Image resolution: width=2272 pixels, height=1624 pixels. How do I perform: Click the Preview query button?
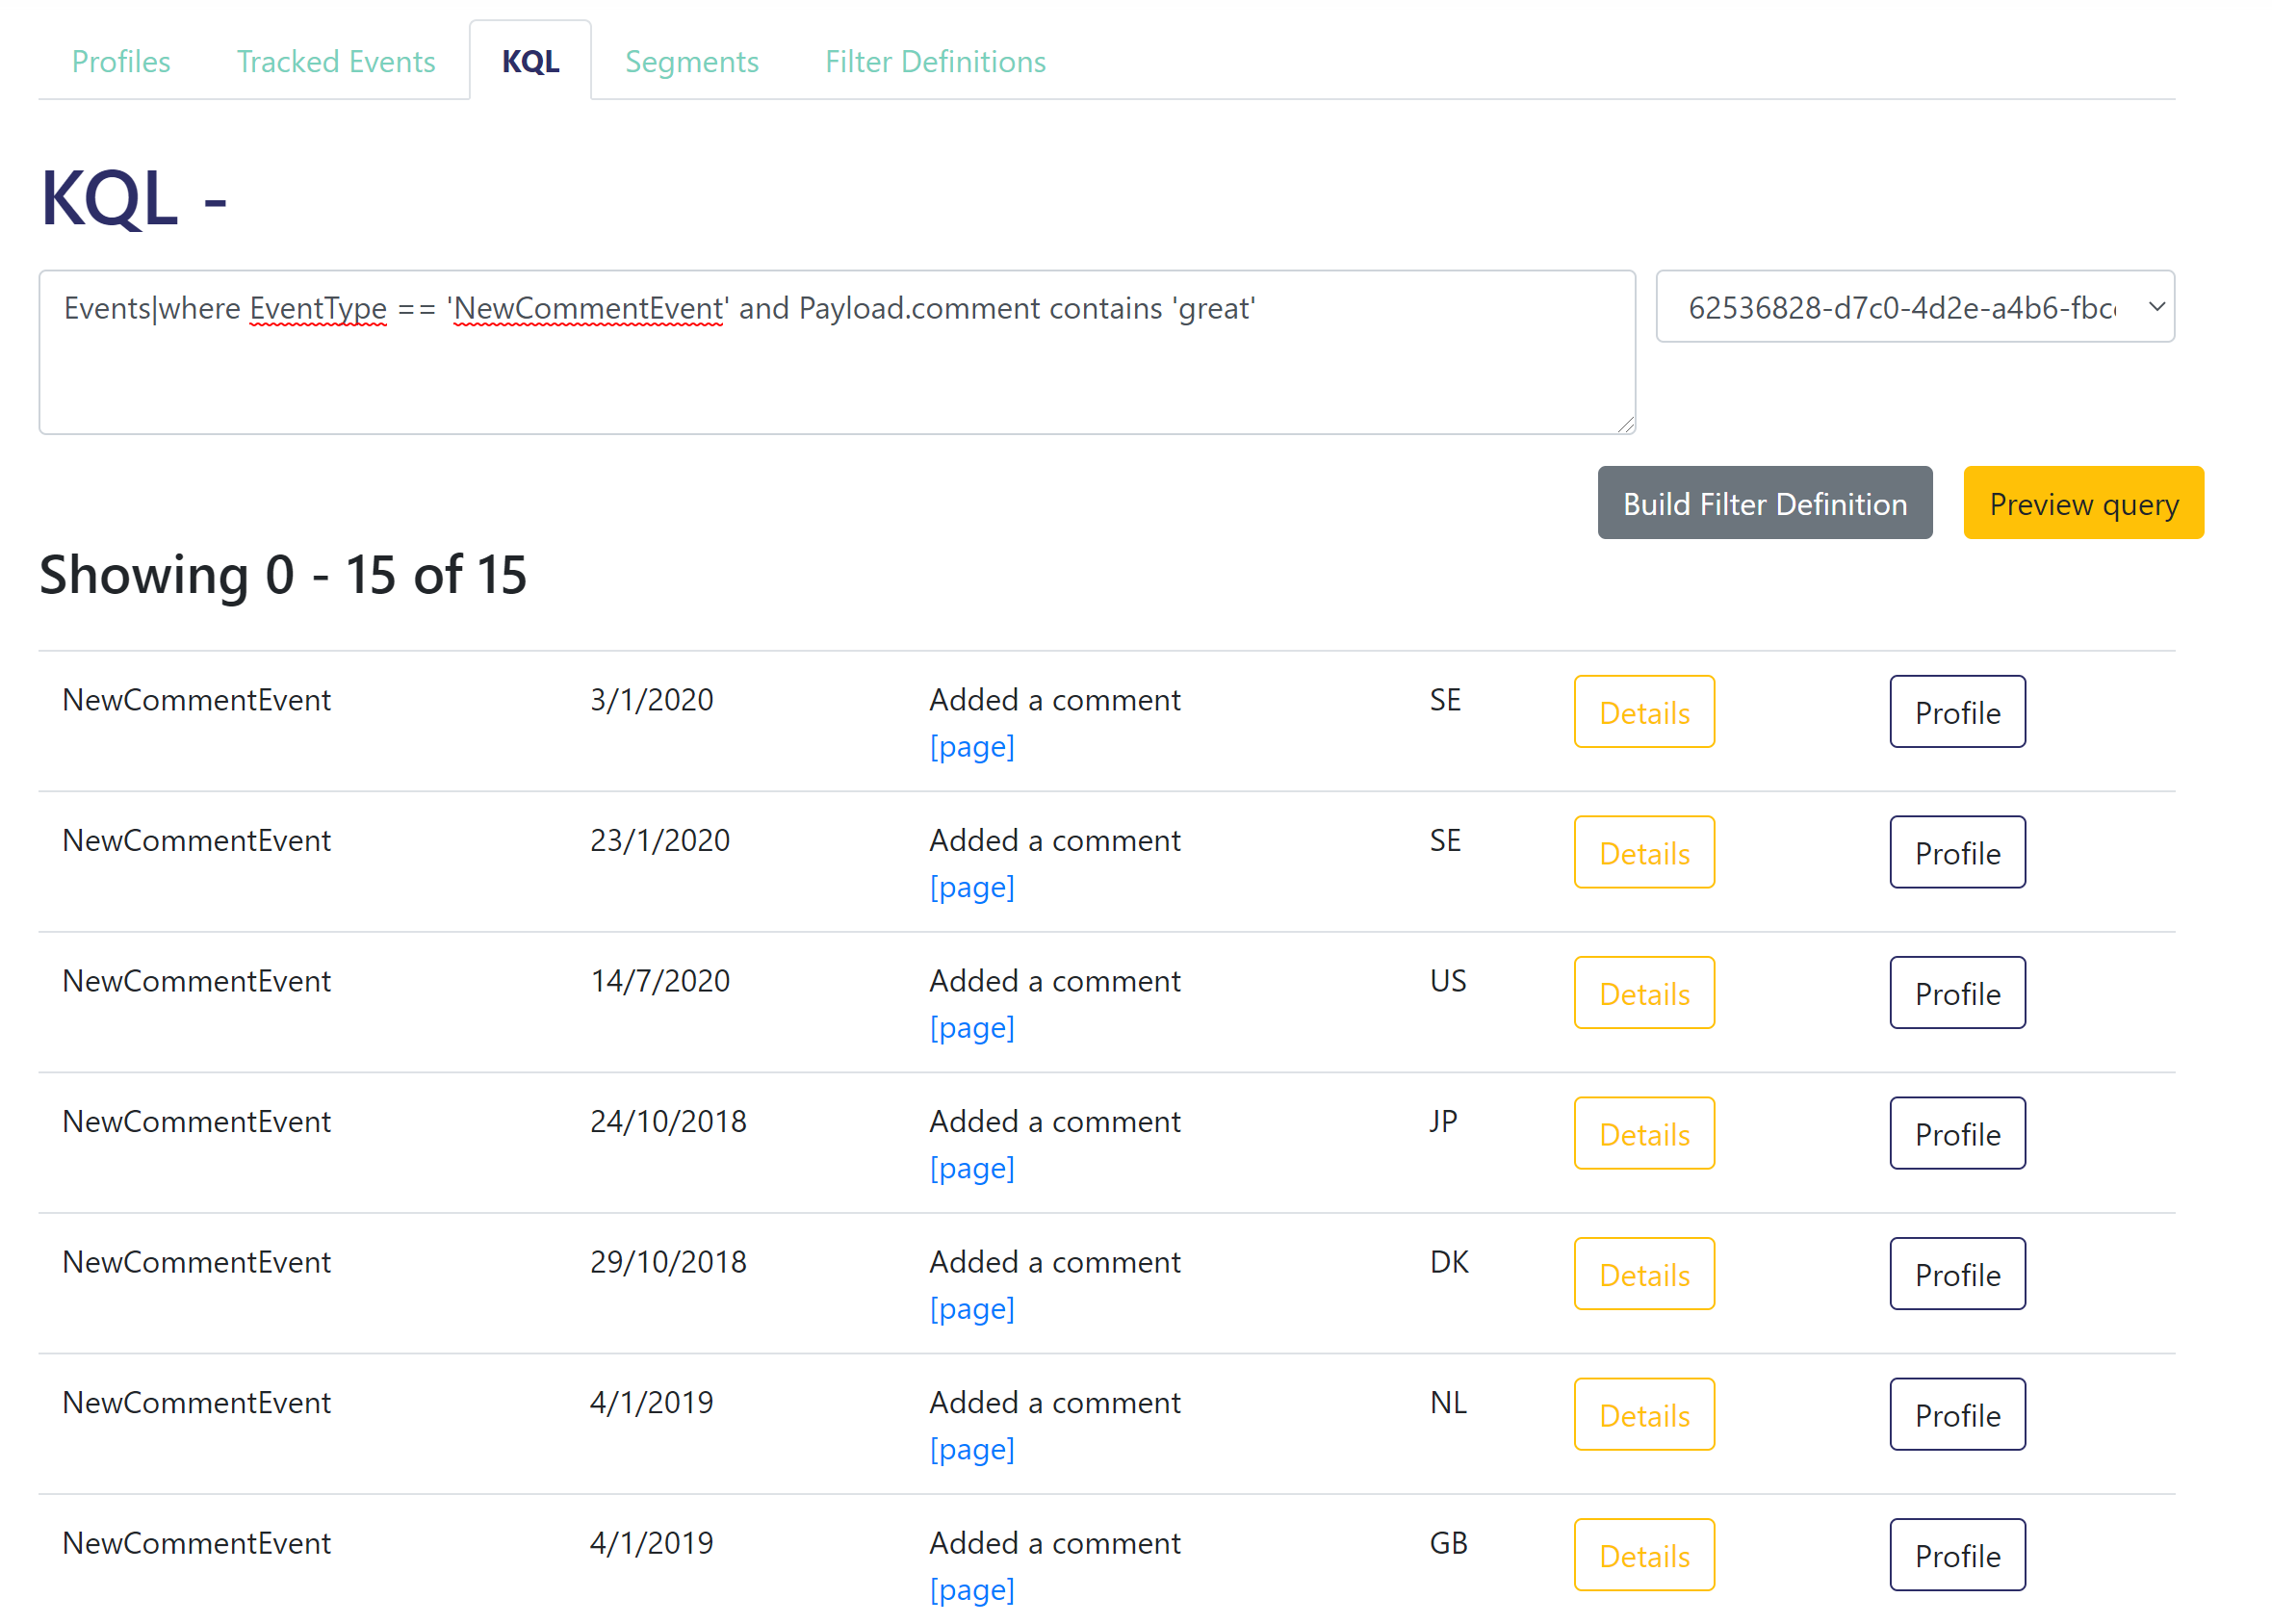(2084, 503)
